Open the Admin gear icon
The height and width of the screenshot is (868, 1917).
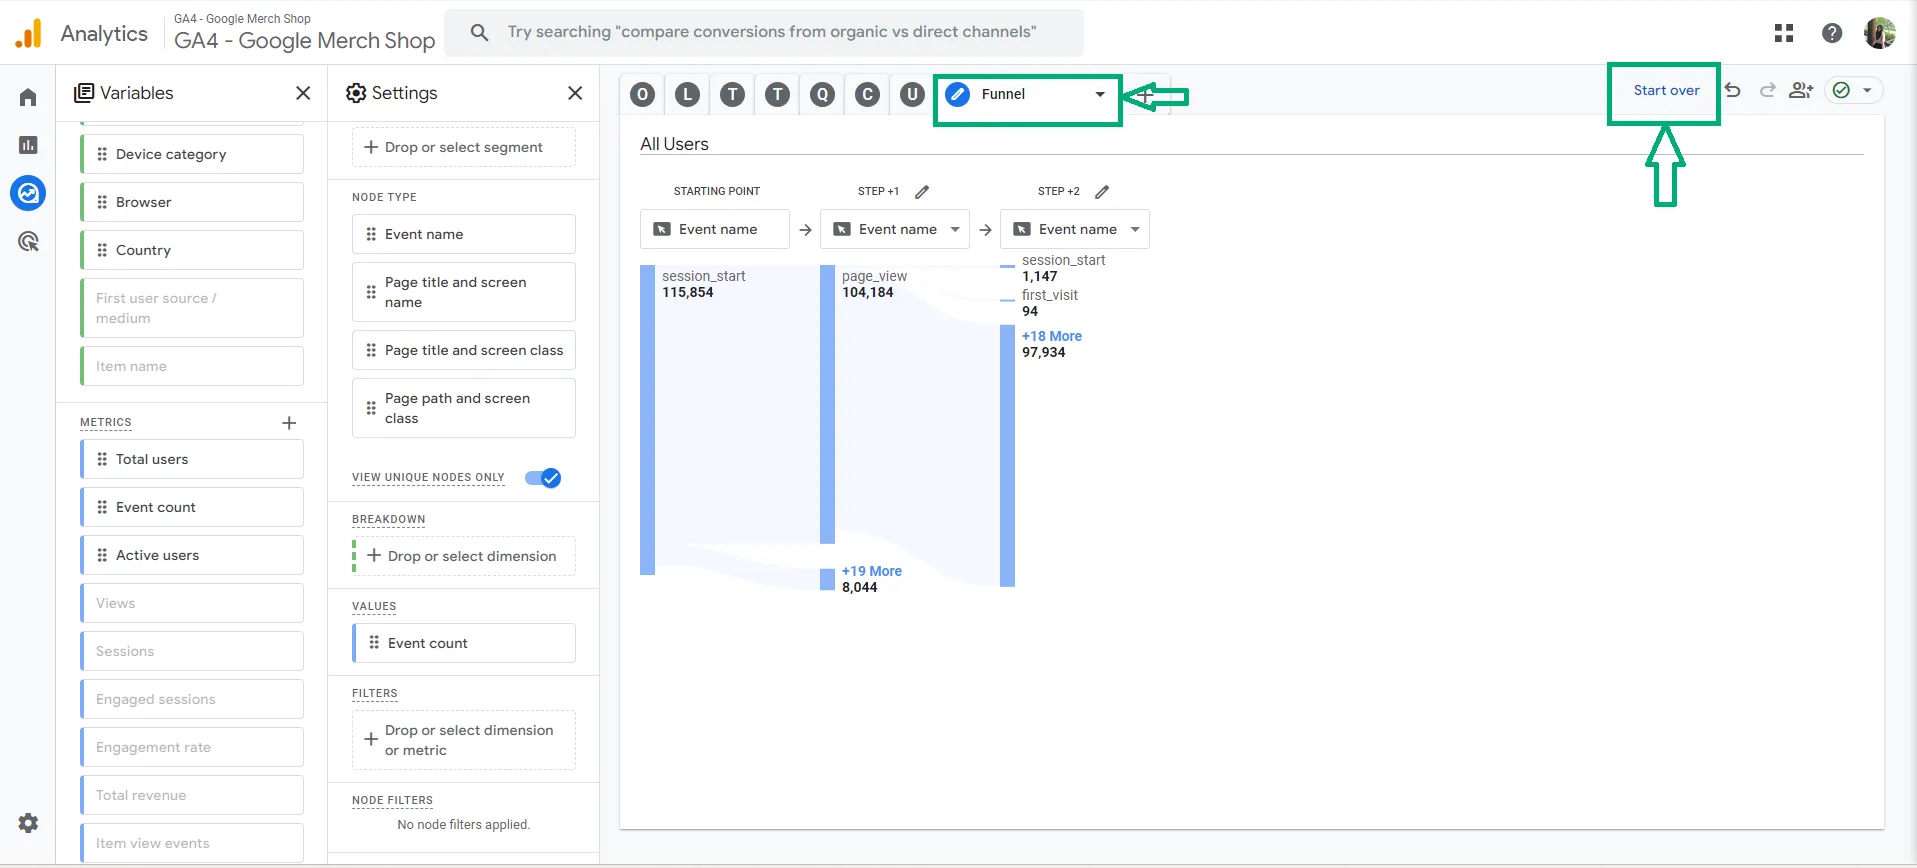[28, 823]
